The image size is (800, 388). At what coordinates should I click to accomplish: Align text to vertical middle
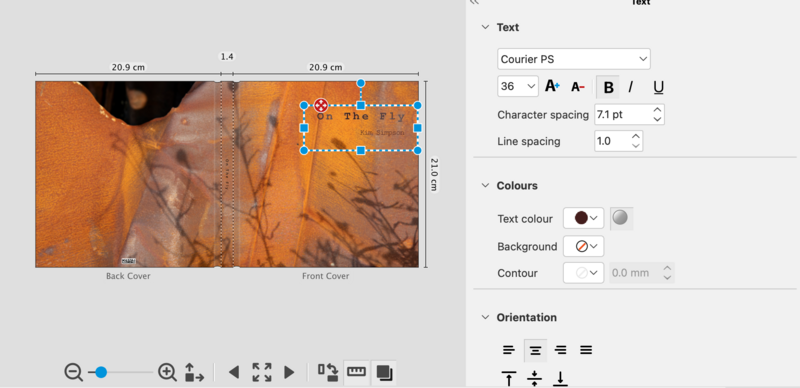coord(535,379)
